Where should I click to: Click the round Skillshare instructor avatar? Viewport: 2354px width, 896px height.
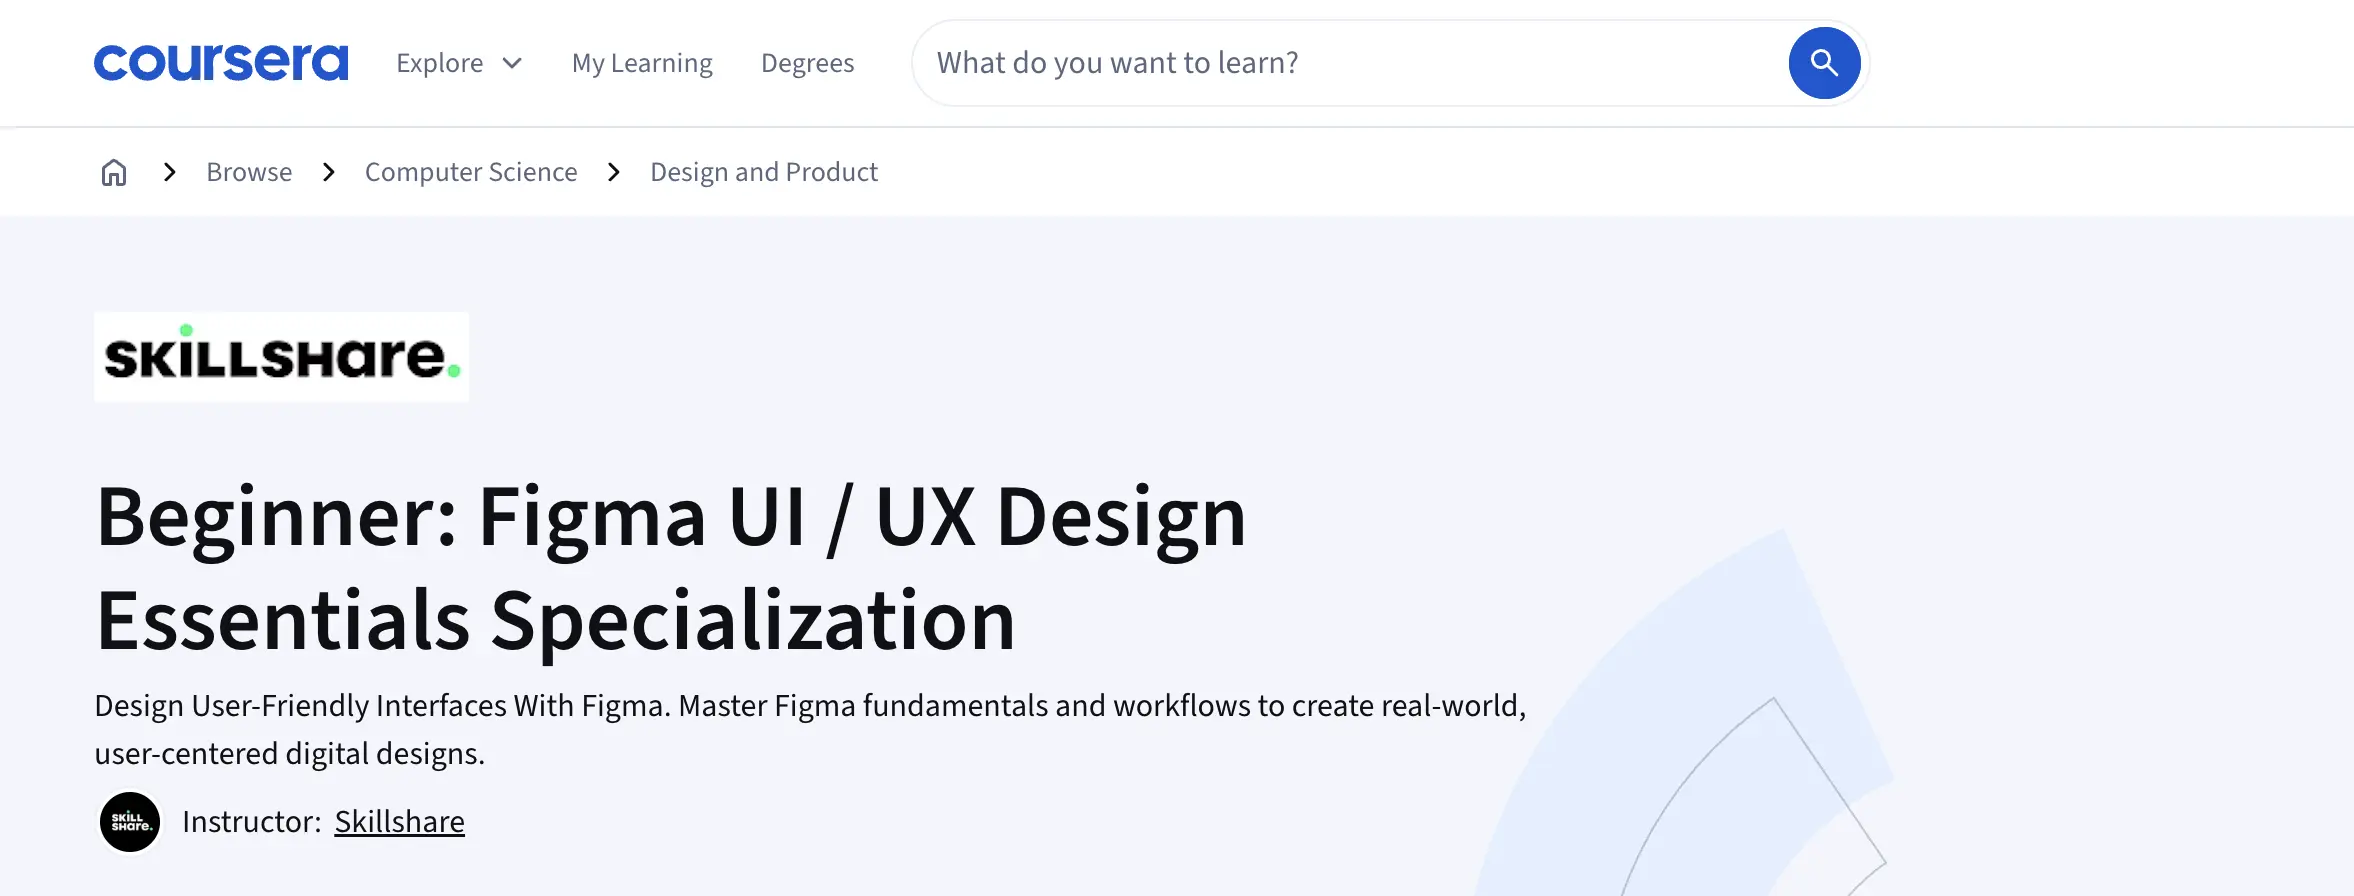130,822
